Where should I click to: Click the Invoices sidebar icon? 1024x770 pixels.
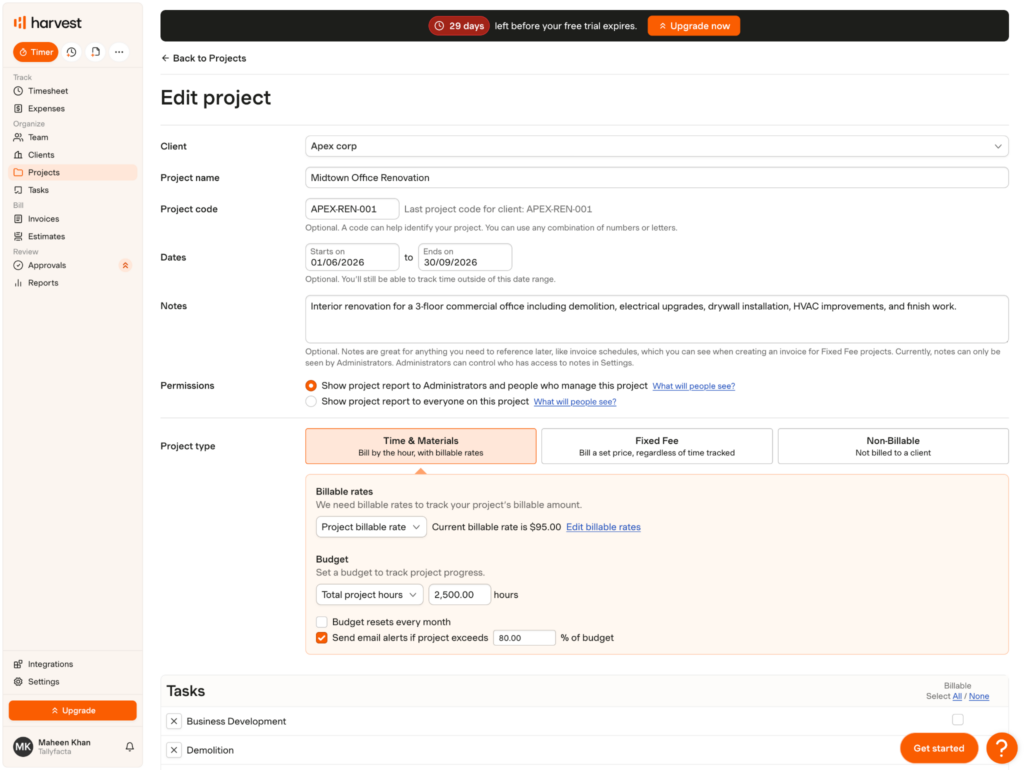[18, 219]
